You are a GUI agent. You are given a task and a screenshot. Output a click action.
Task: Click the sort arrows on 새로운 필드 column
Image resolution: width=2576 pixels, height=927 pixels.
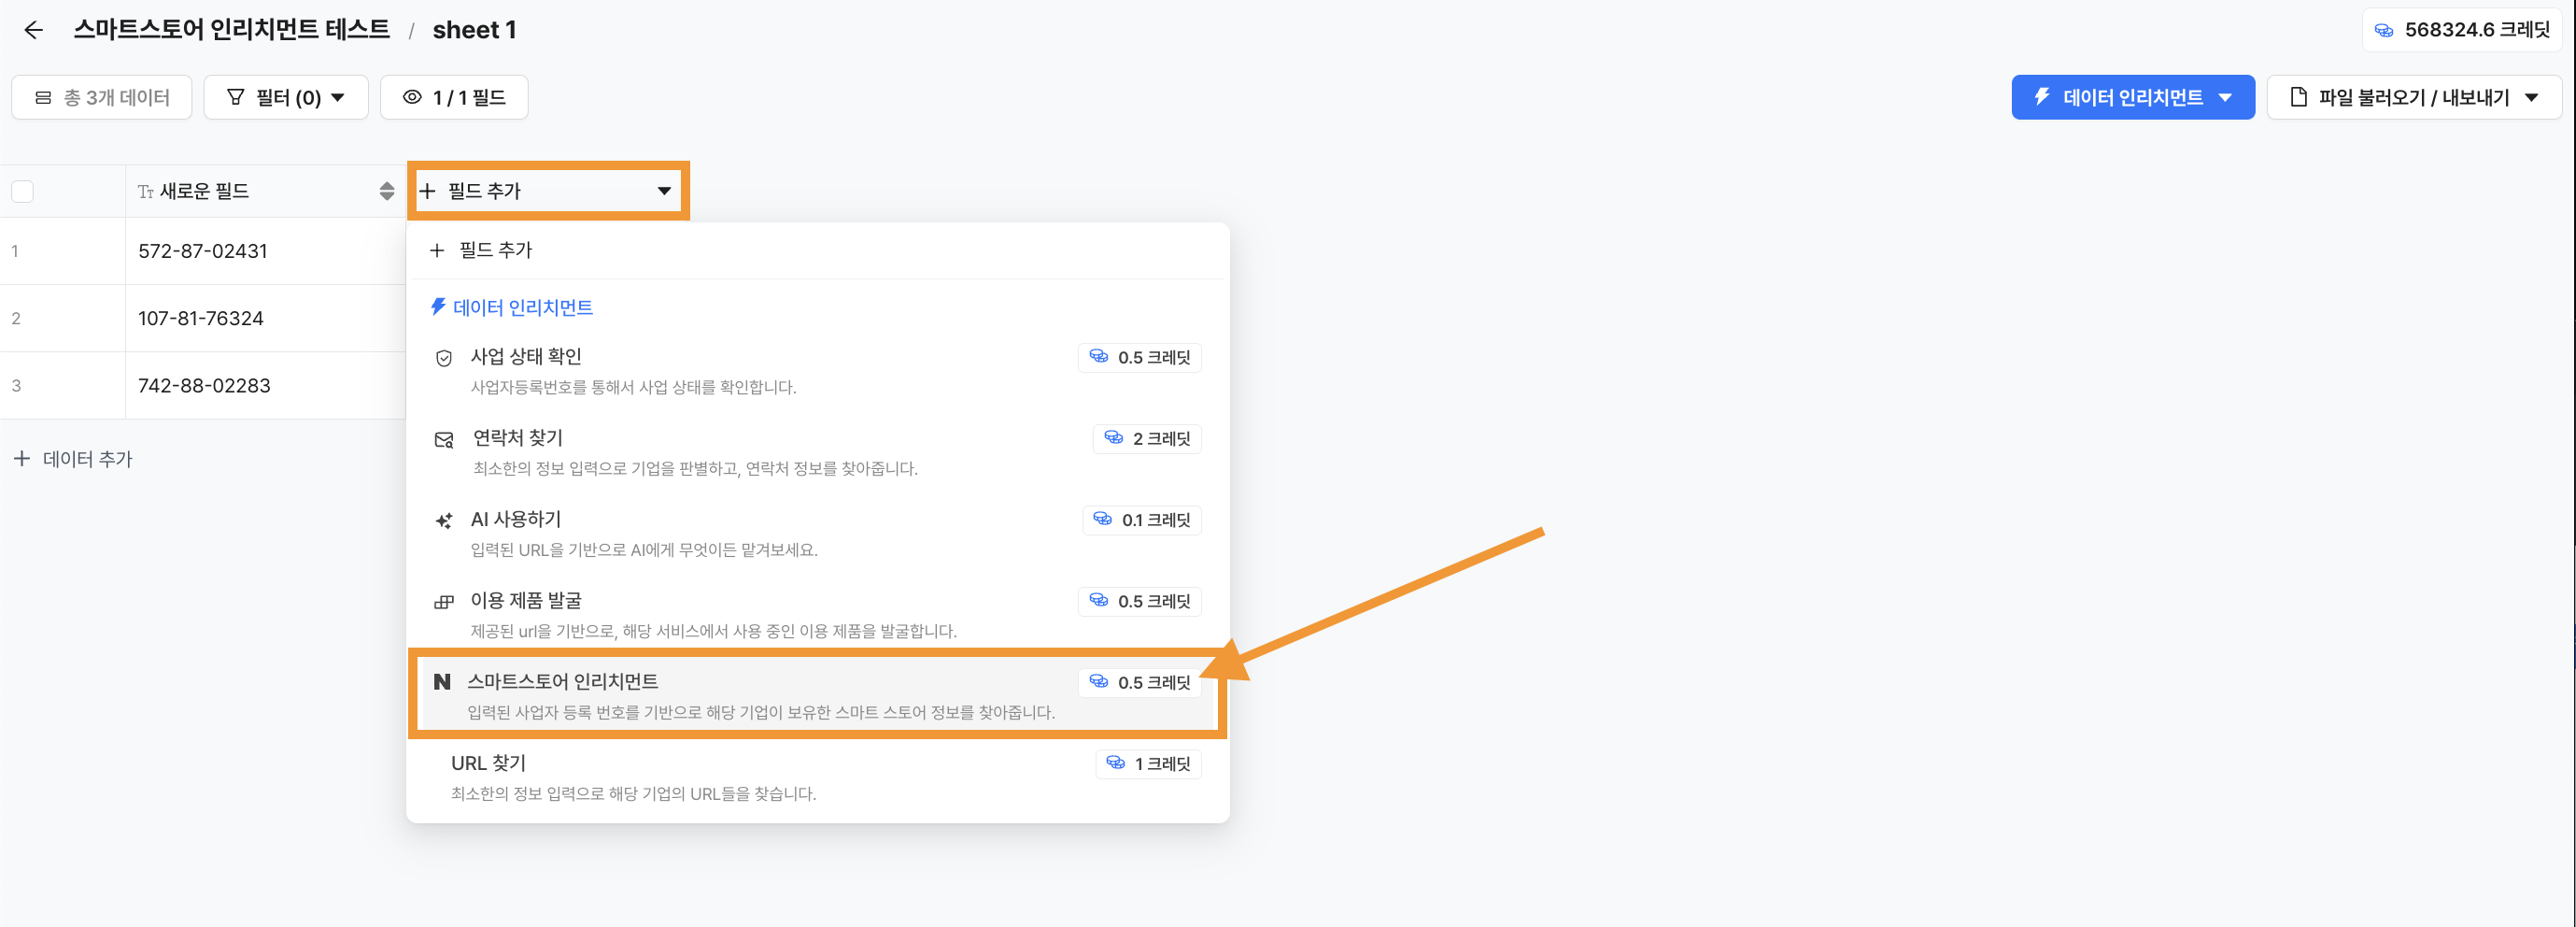[387, 191]
